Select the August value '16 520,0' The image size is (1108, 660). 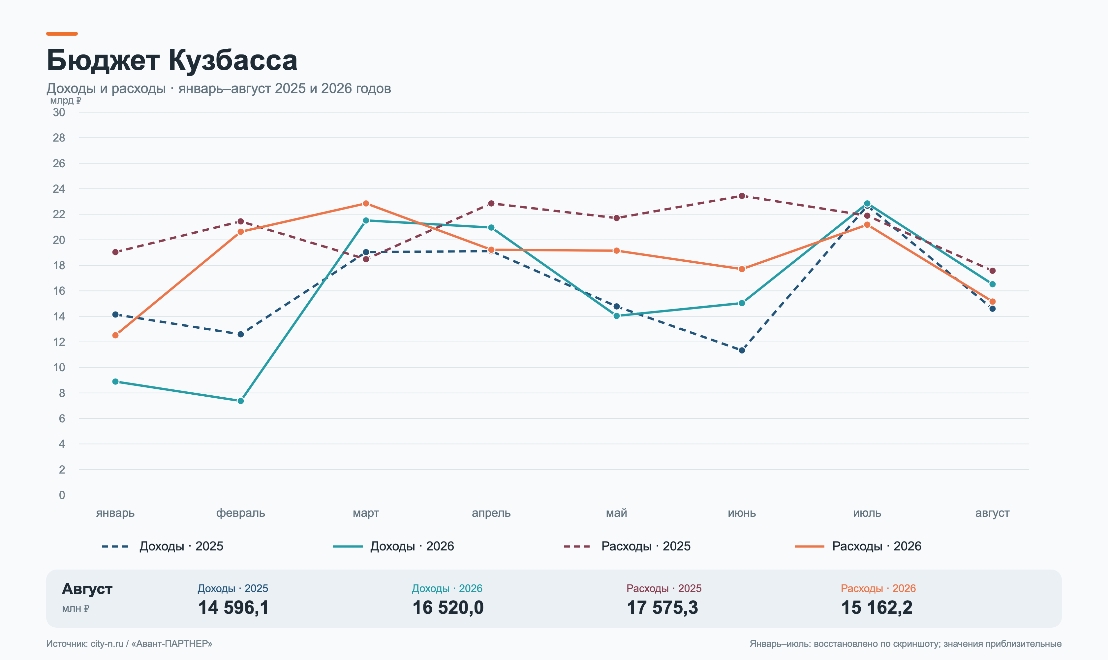pos(448,608)
